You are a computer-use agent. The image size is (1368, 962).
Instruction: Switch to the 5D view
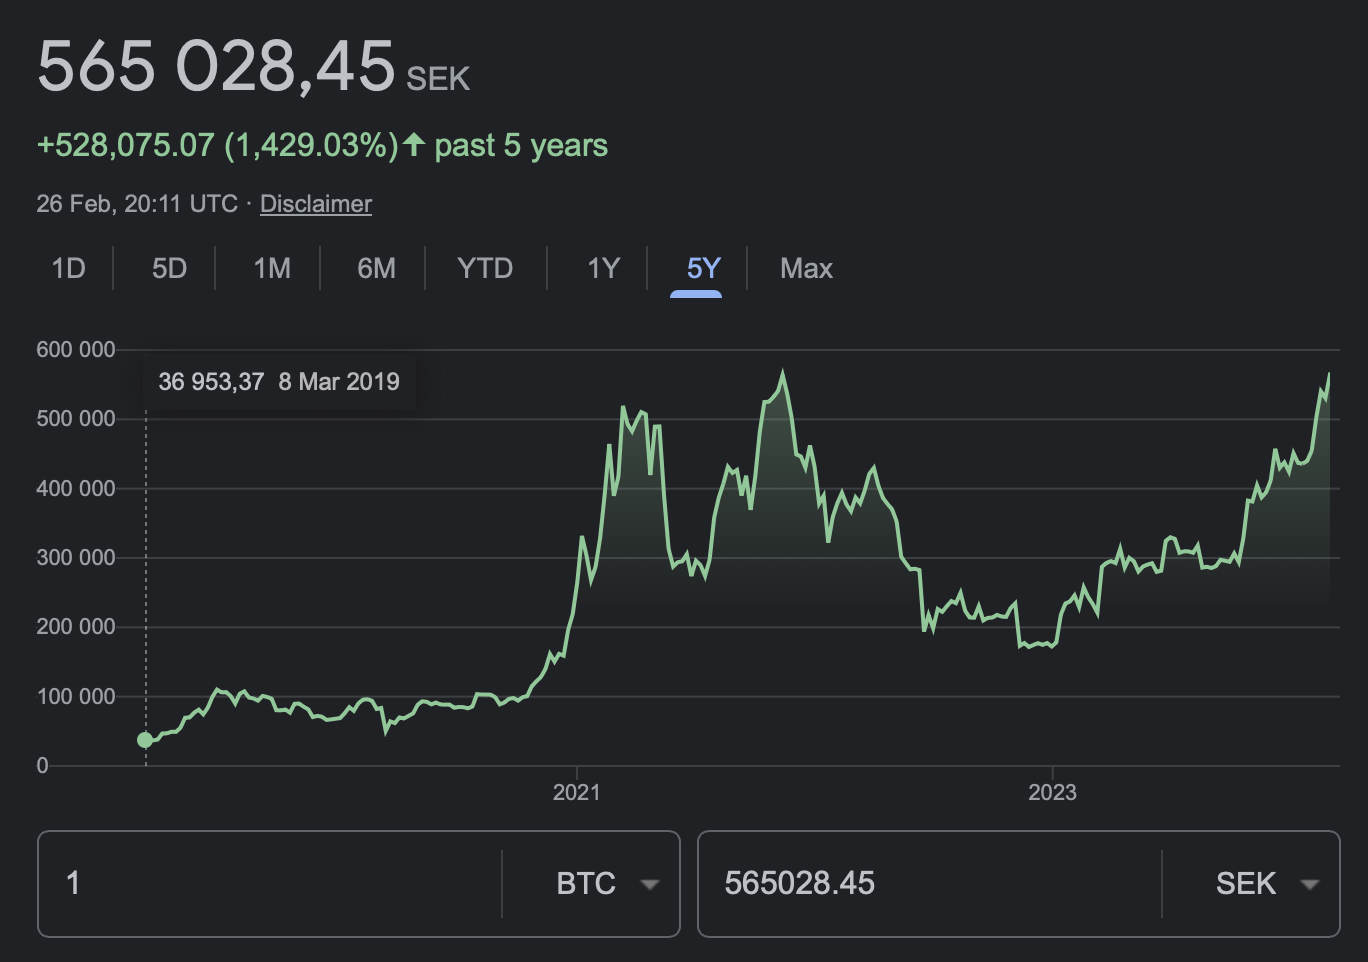pyautogui.click(x=169, y=268)
